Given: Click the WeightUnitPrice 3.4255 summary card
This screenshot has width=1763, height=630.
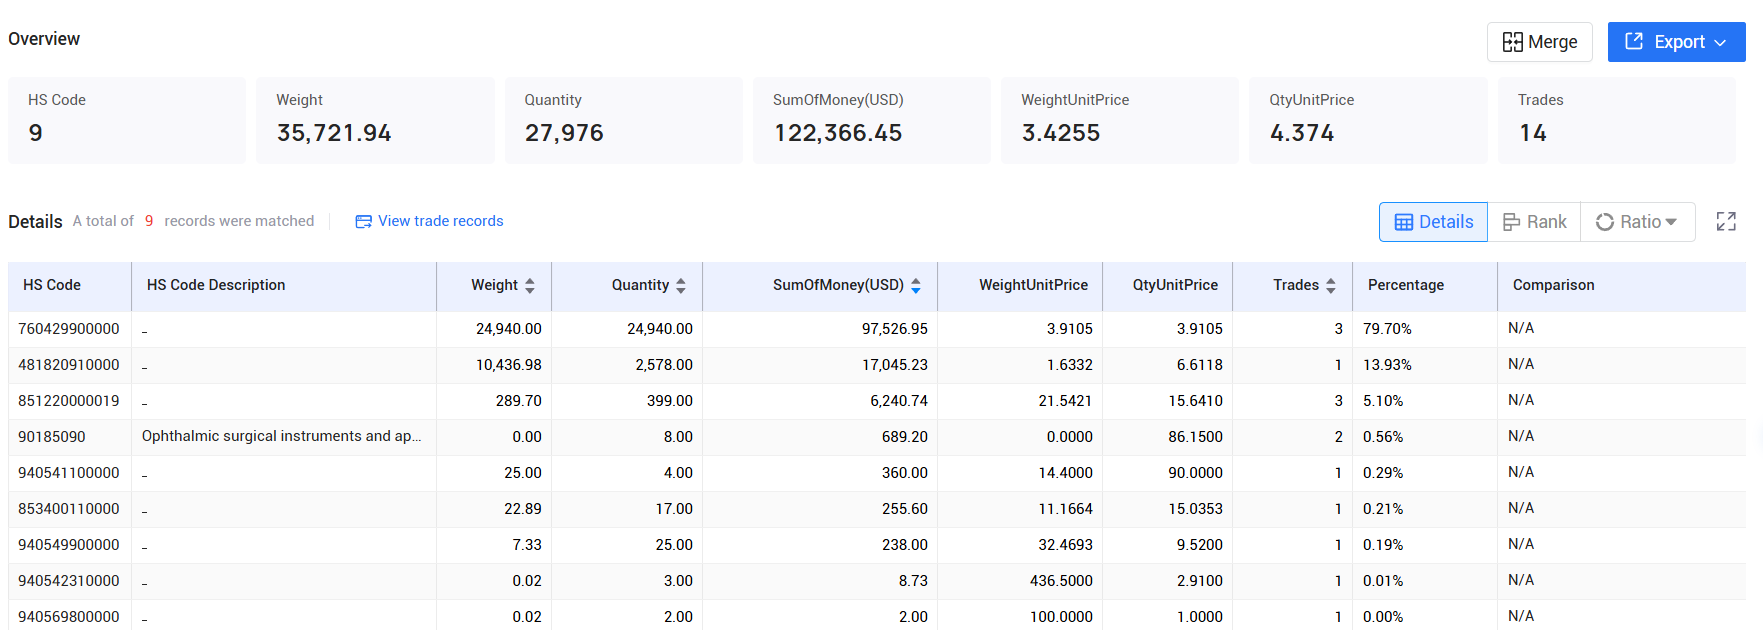Looking at the screenshot, I should click(1120, 120).
